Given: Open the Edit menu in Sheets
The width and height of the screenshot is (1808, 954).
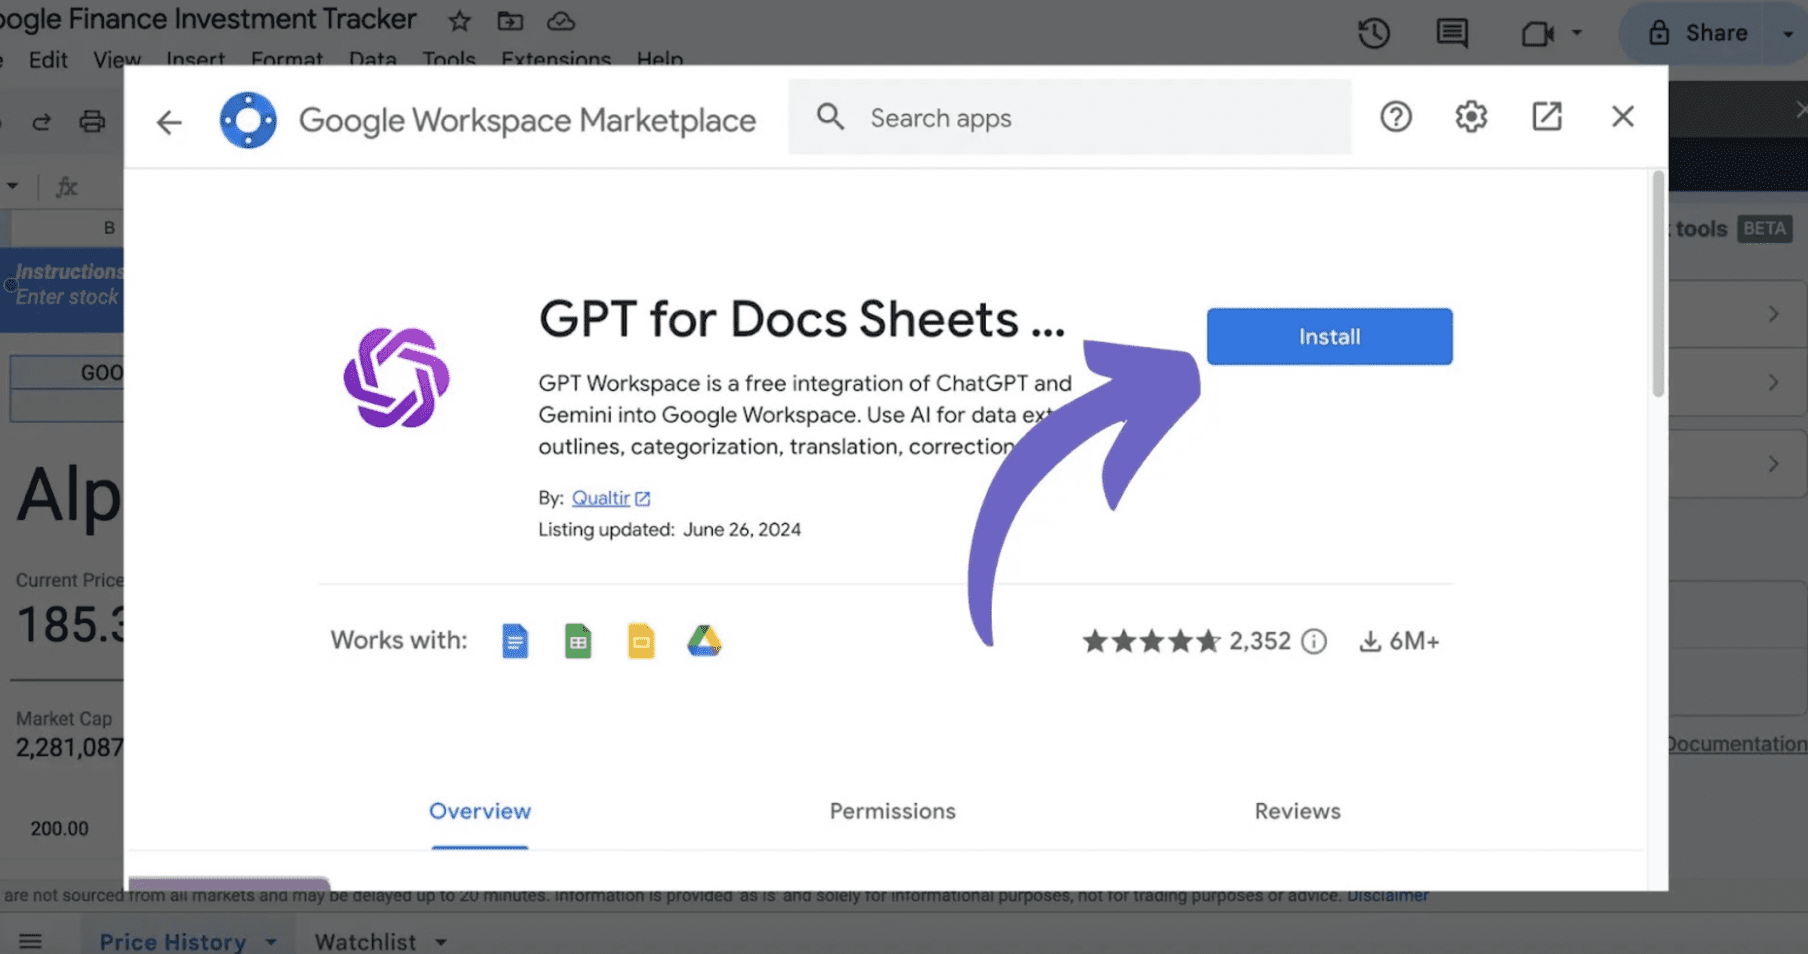Looking at the screenshot, I should point(48,59).
